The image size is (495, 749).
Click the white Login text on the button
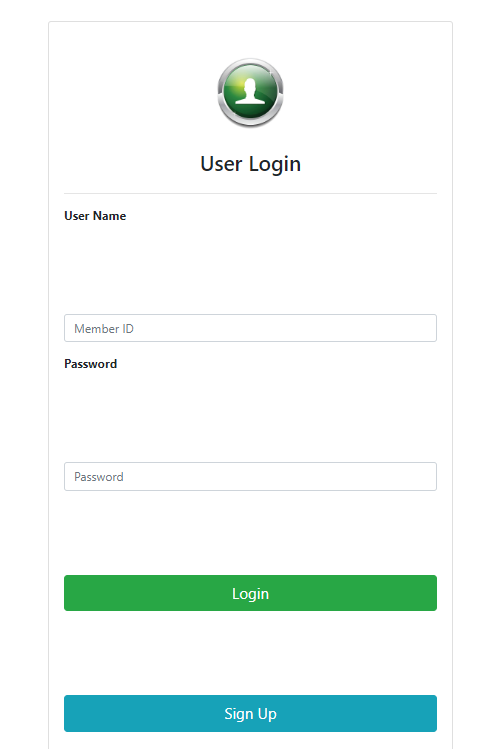(250, 593)
